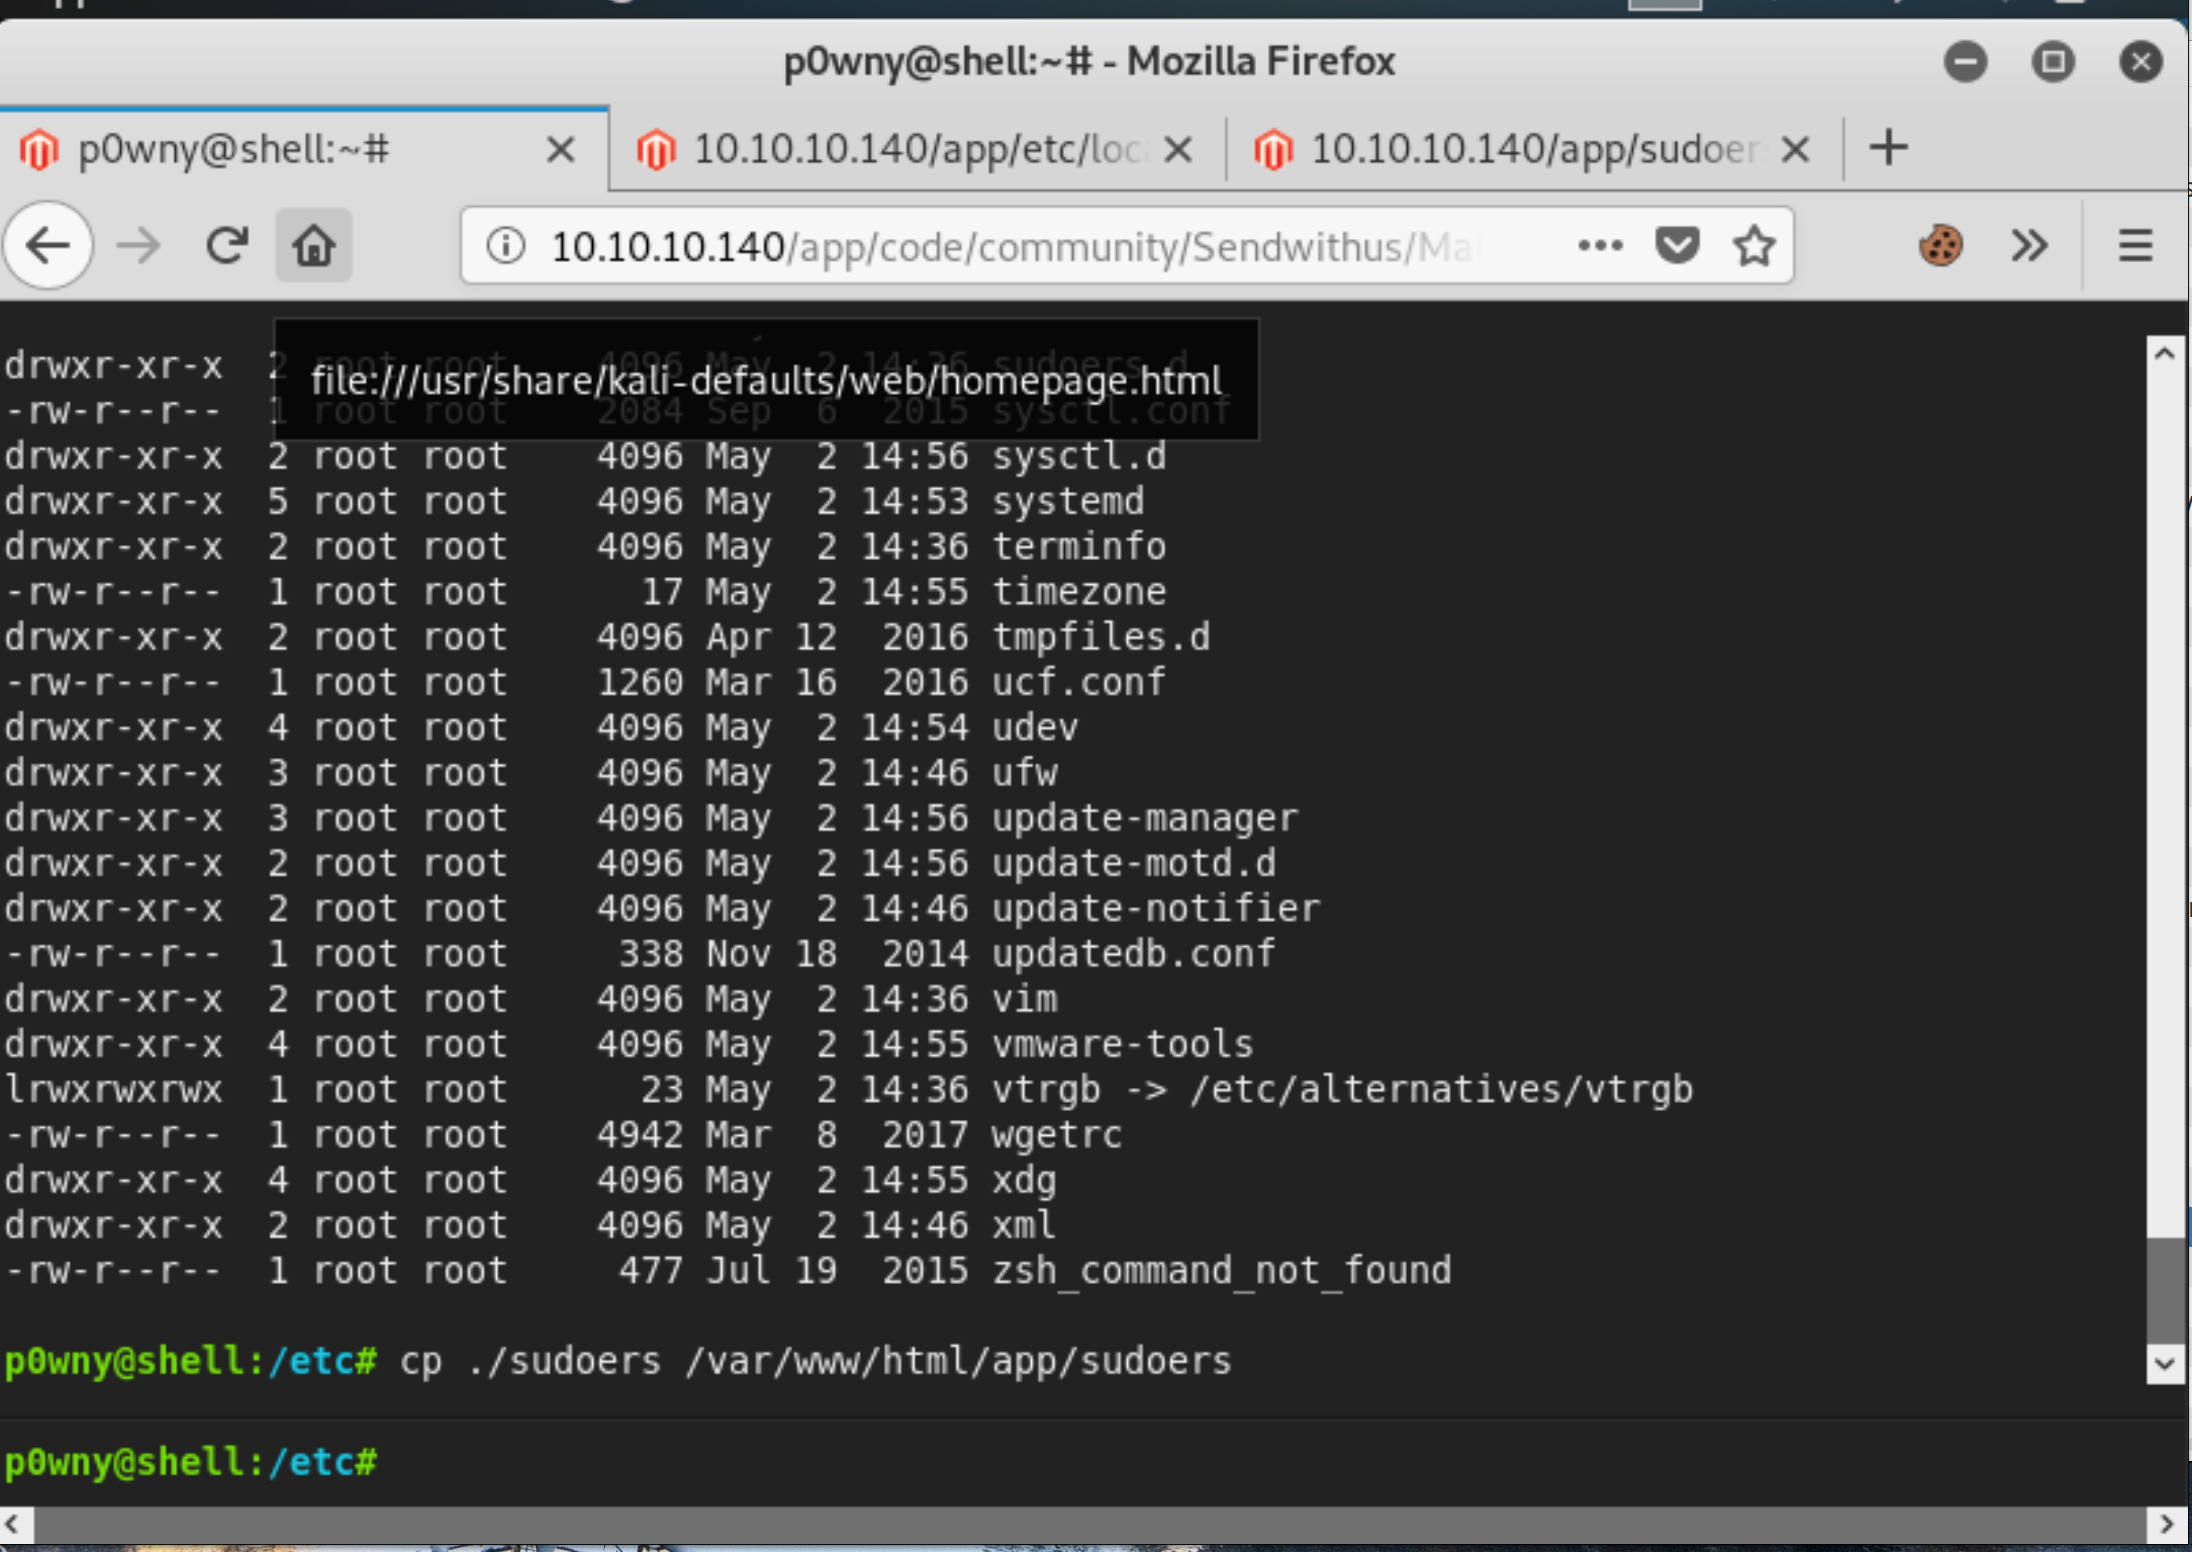Screen dimensions: 2192x1552
Task: Select the updatedb.conf file entry
Action: click(x=1134, y=953)
